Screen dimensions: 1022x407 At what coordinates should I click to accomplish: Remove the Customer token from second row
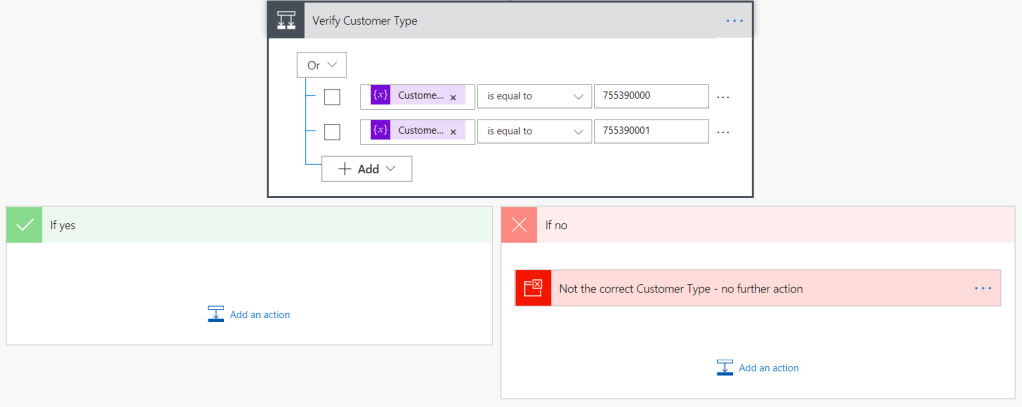point(453,132)
